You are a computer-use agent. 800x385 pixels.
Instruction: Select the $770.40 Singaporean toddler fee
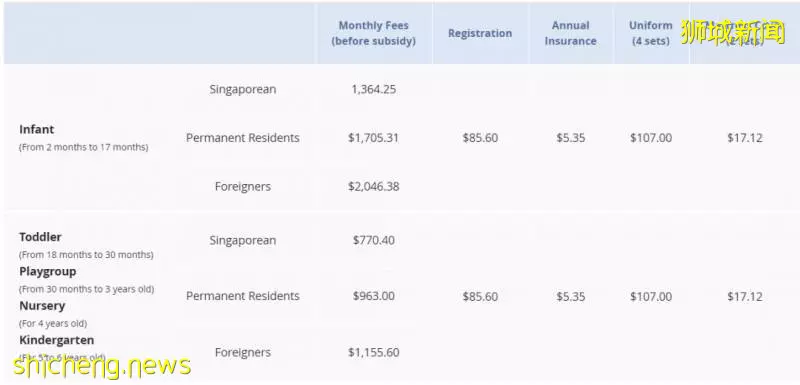(373, 240)
